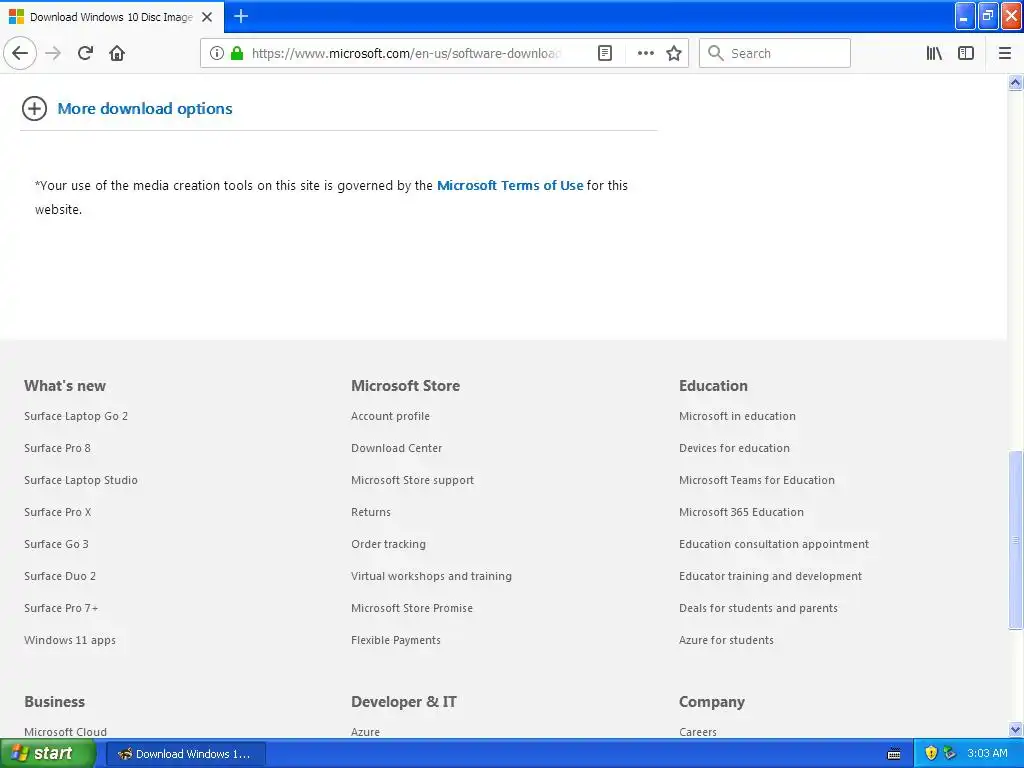Screen dimensions: 1024x768
Task: Open the Firefox home page icon
Action: 117,54
